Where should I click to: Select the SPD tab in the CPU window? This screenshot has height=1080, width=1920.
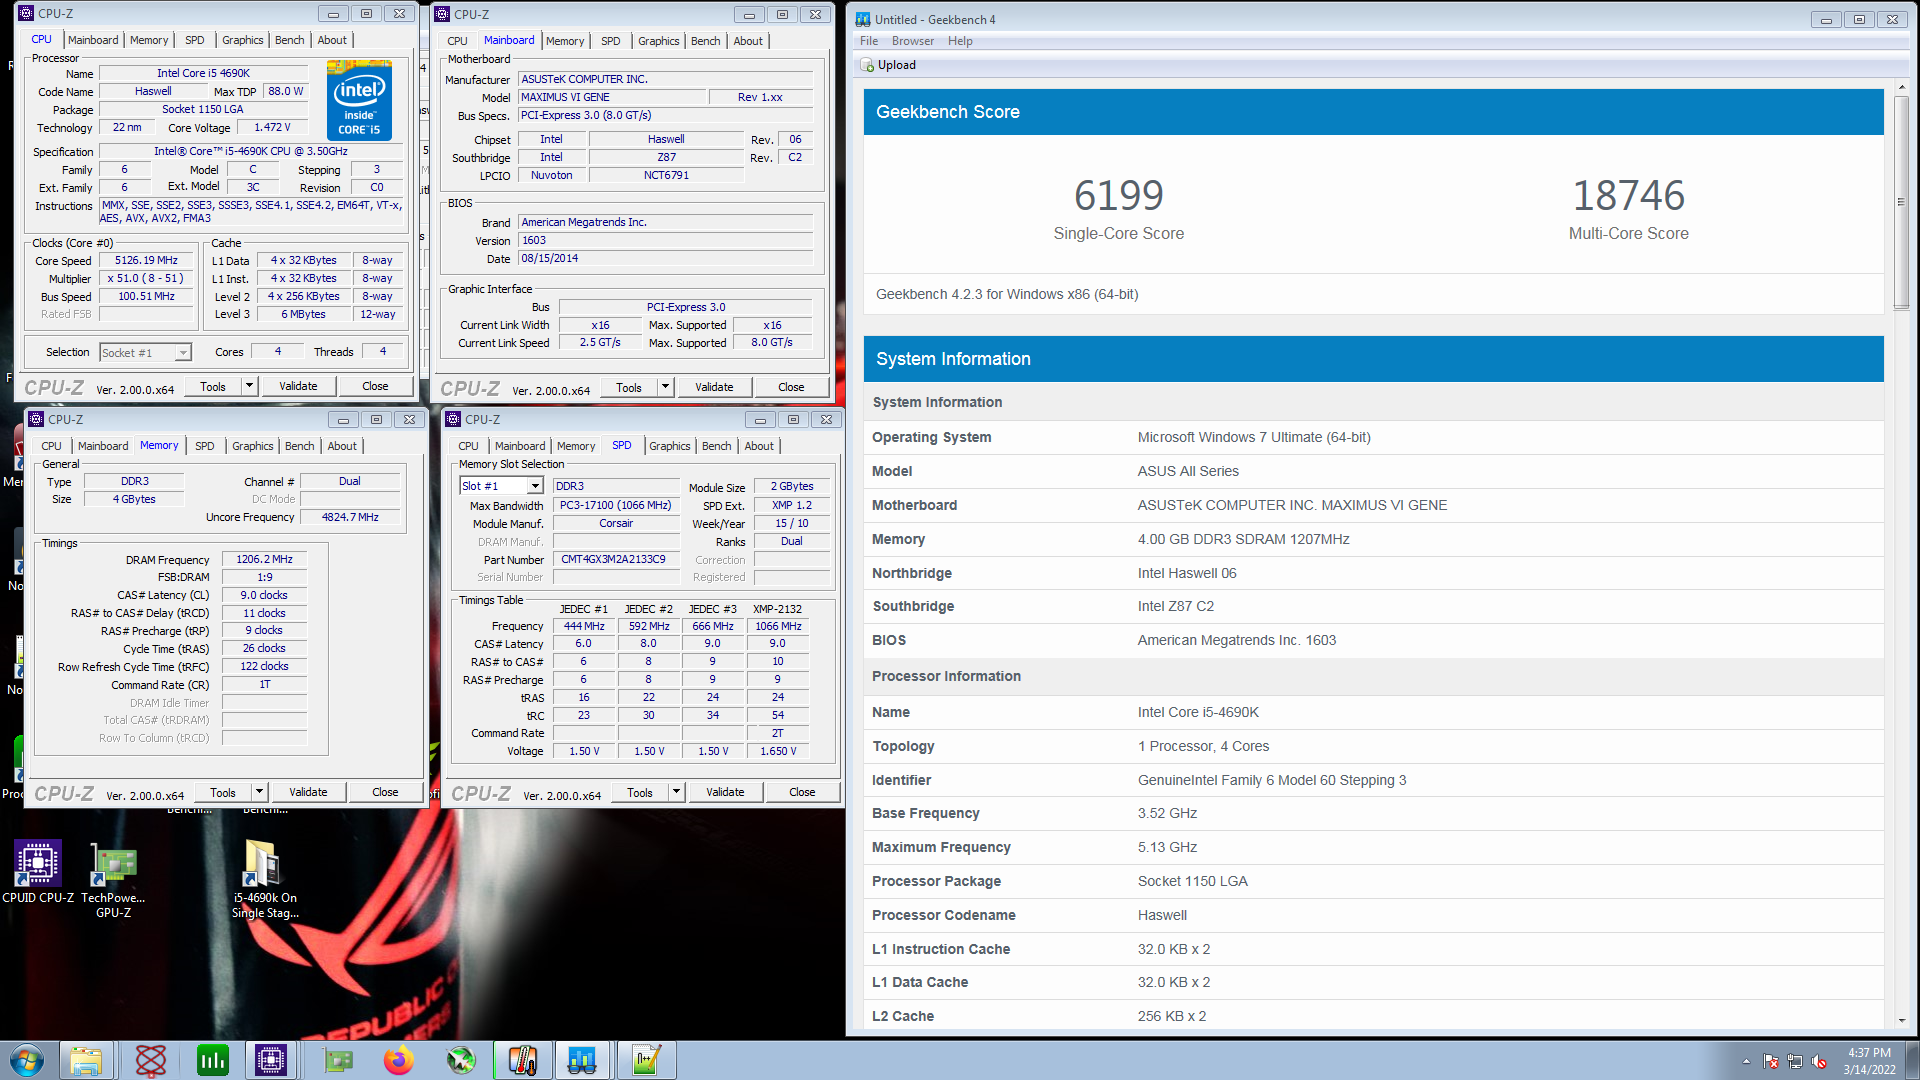[x=194, y=40]
